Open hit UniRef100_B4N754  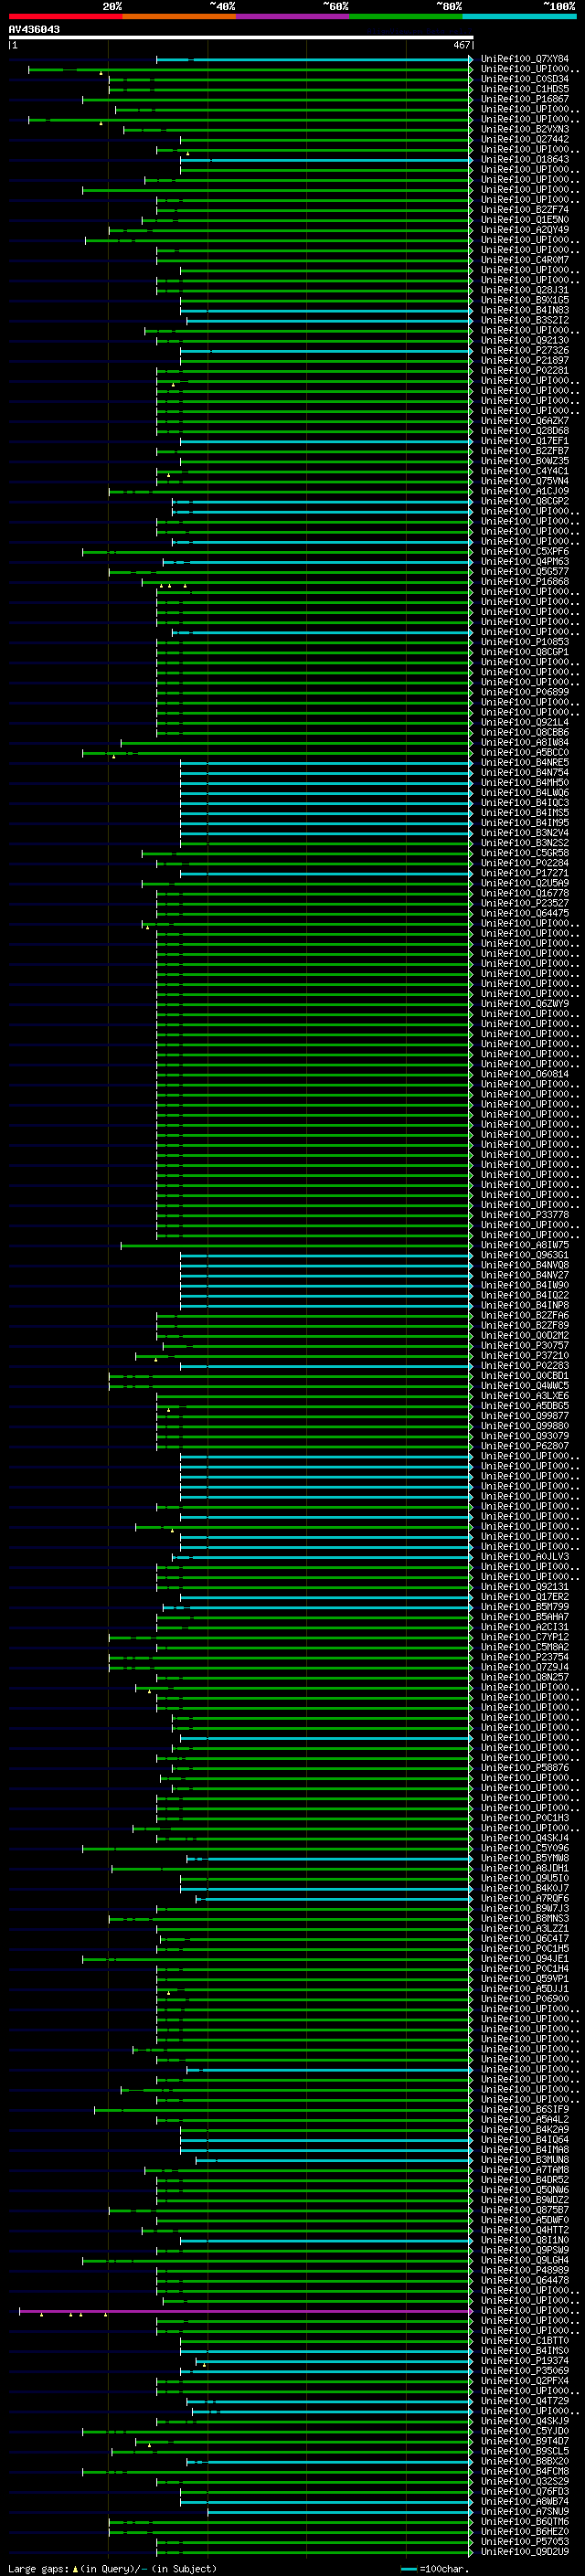(x=524, y=773)
